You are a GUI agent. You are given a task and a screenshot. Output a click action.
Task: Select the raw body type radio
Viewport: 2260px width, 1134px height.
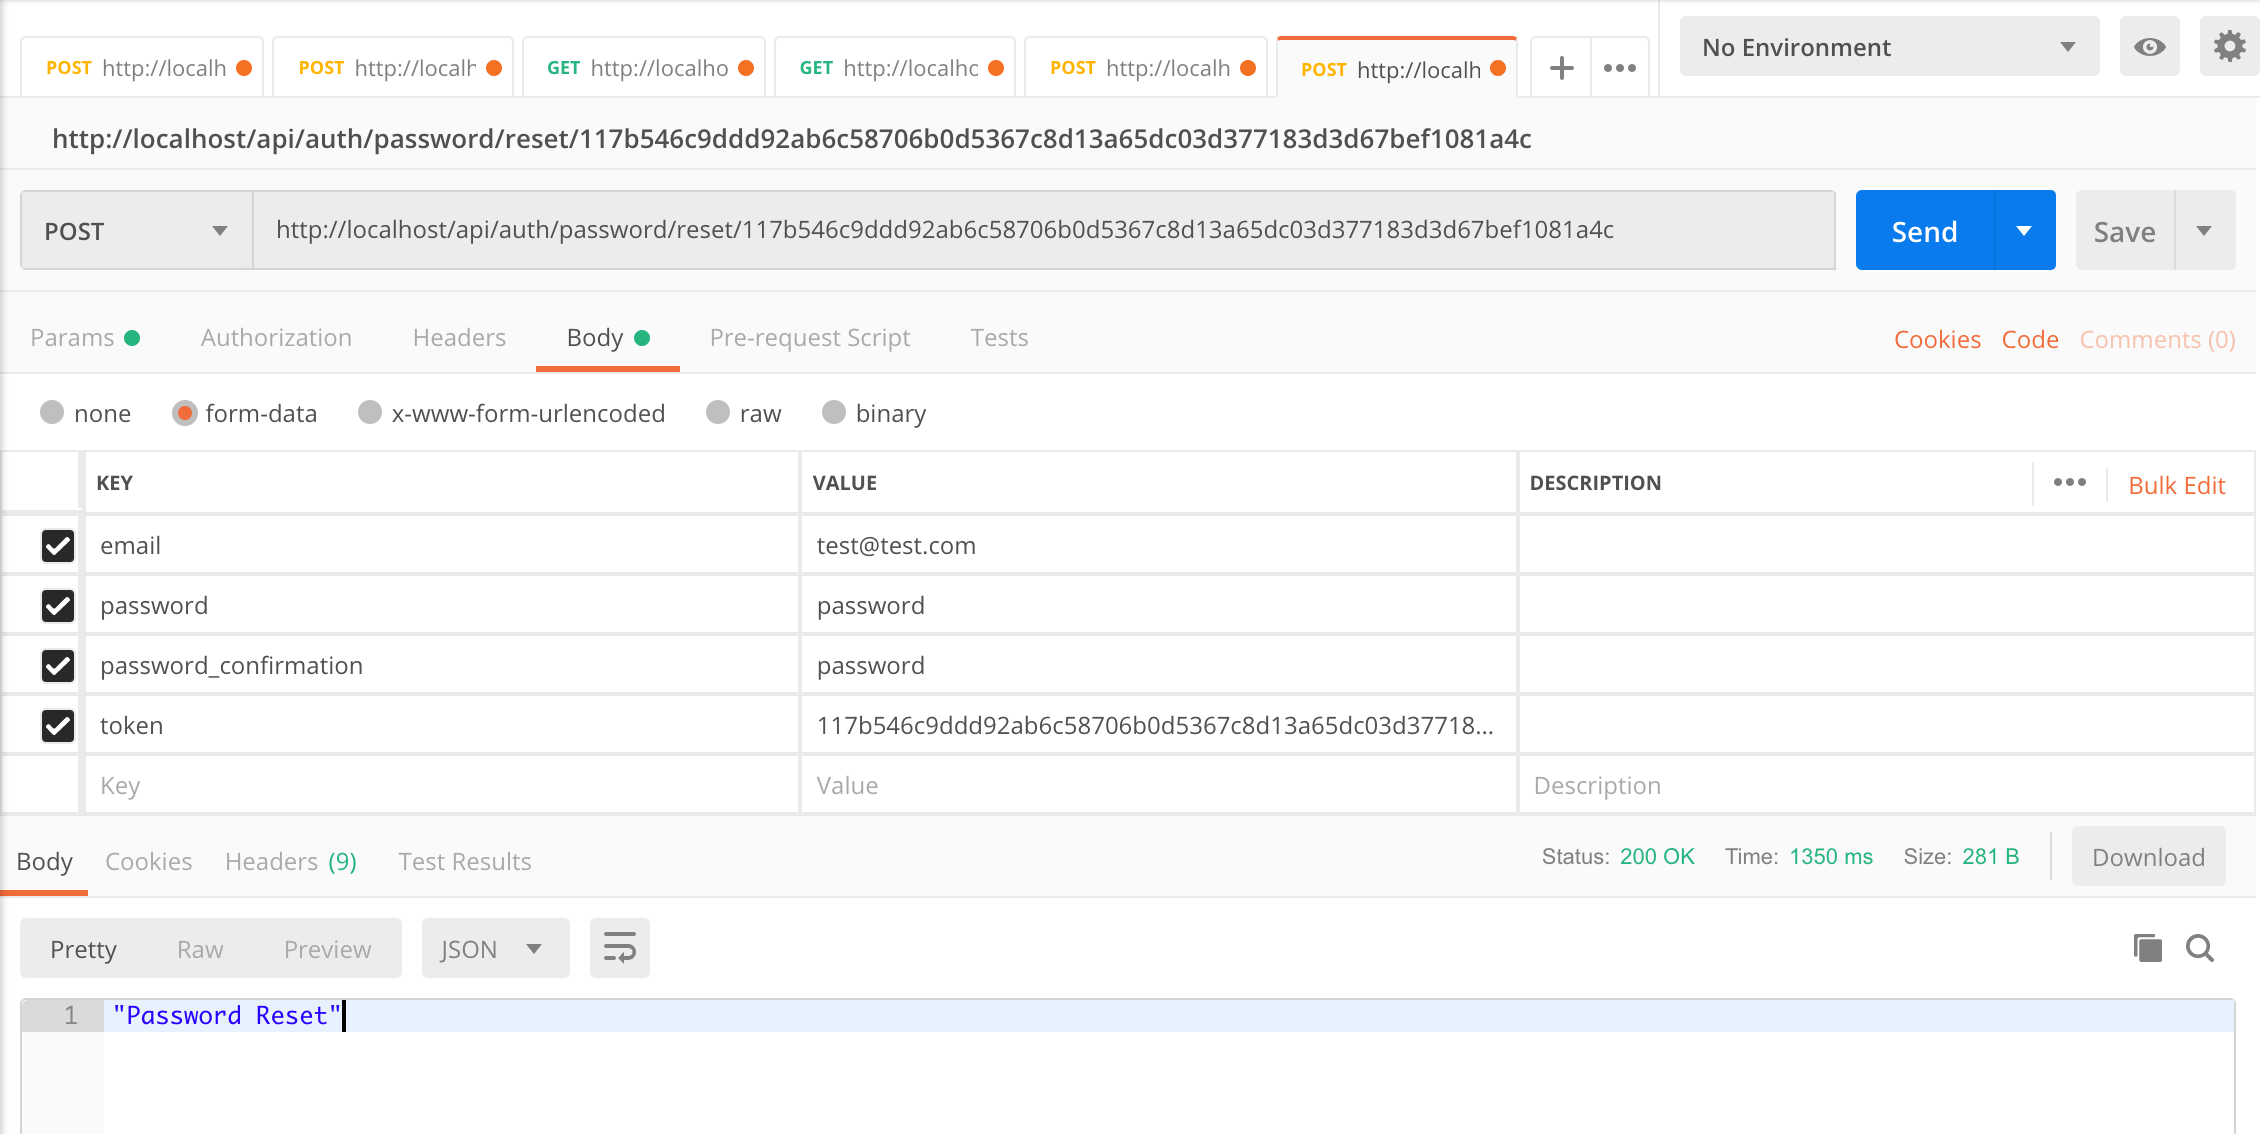[x=718, y=413]
